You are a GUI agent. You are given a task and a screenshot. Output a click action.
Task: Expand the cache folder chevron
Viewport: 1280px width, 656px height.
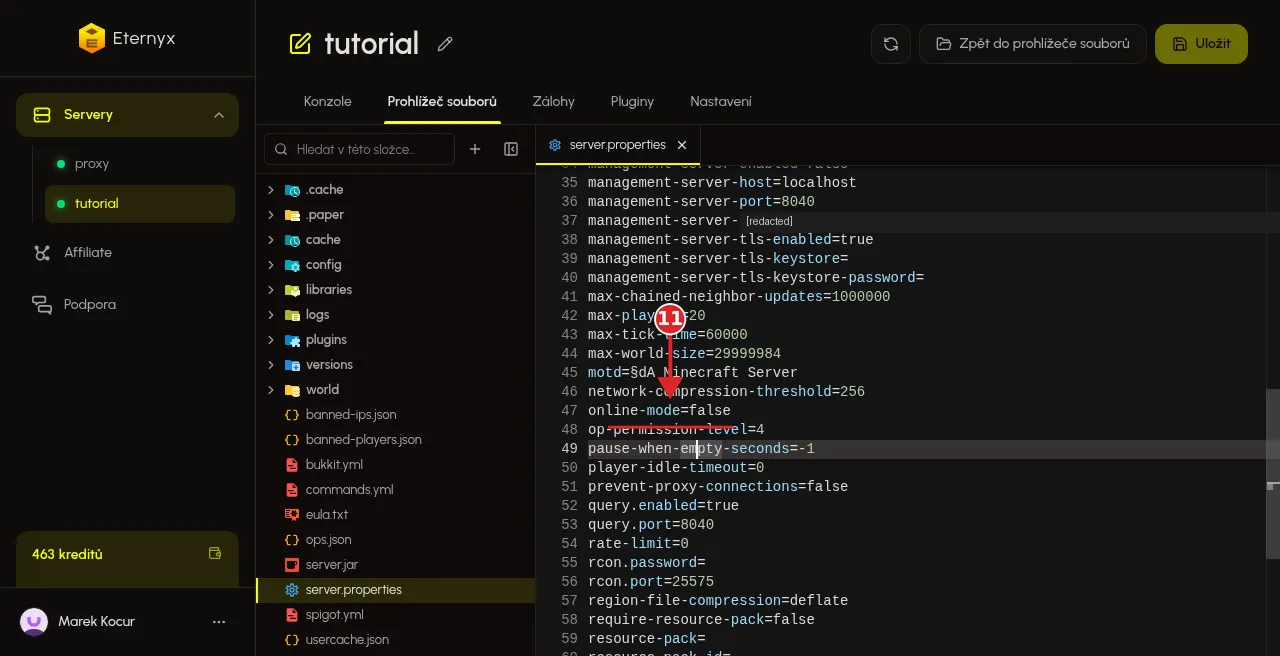click(x=270, y=240)
